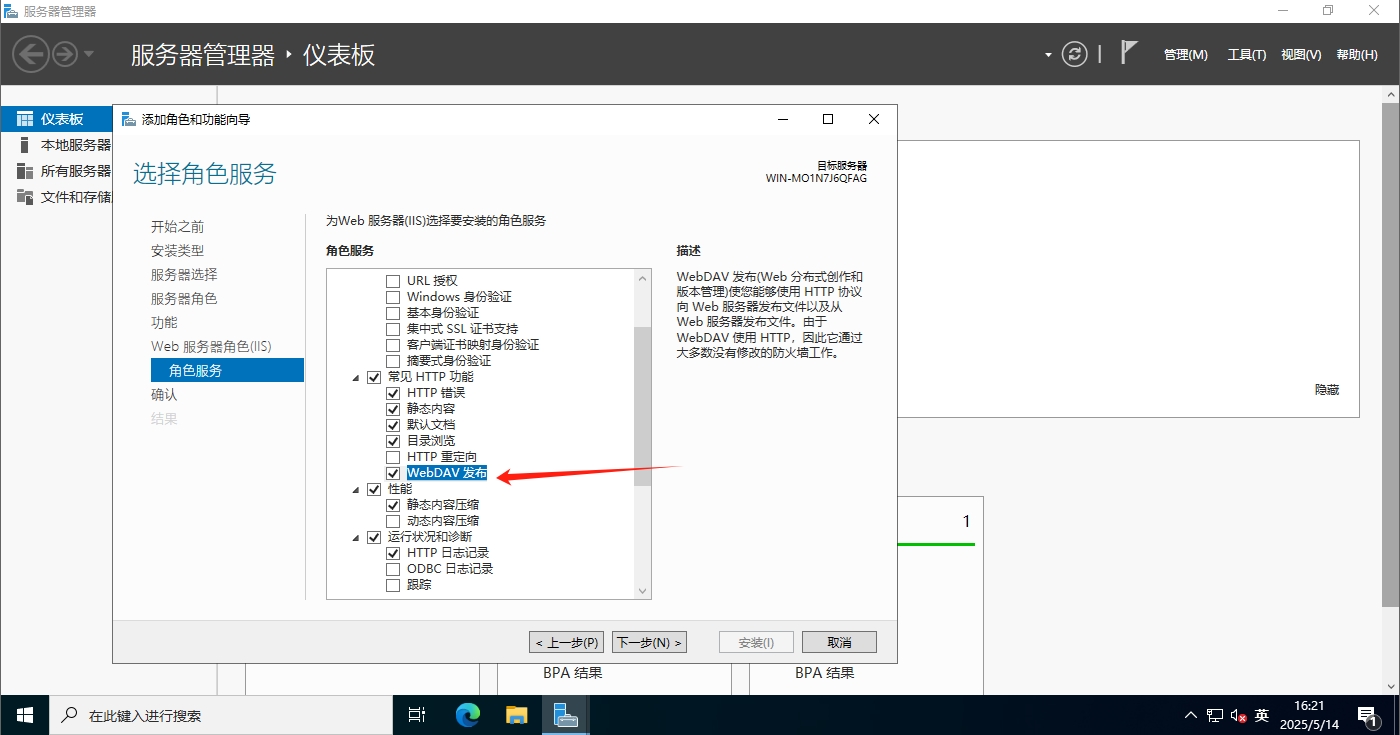
Task: Open the 工具(T) menu
Action: pyautogui.click(x=1246, y=55)
